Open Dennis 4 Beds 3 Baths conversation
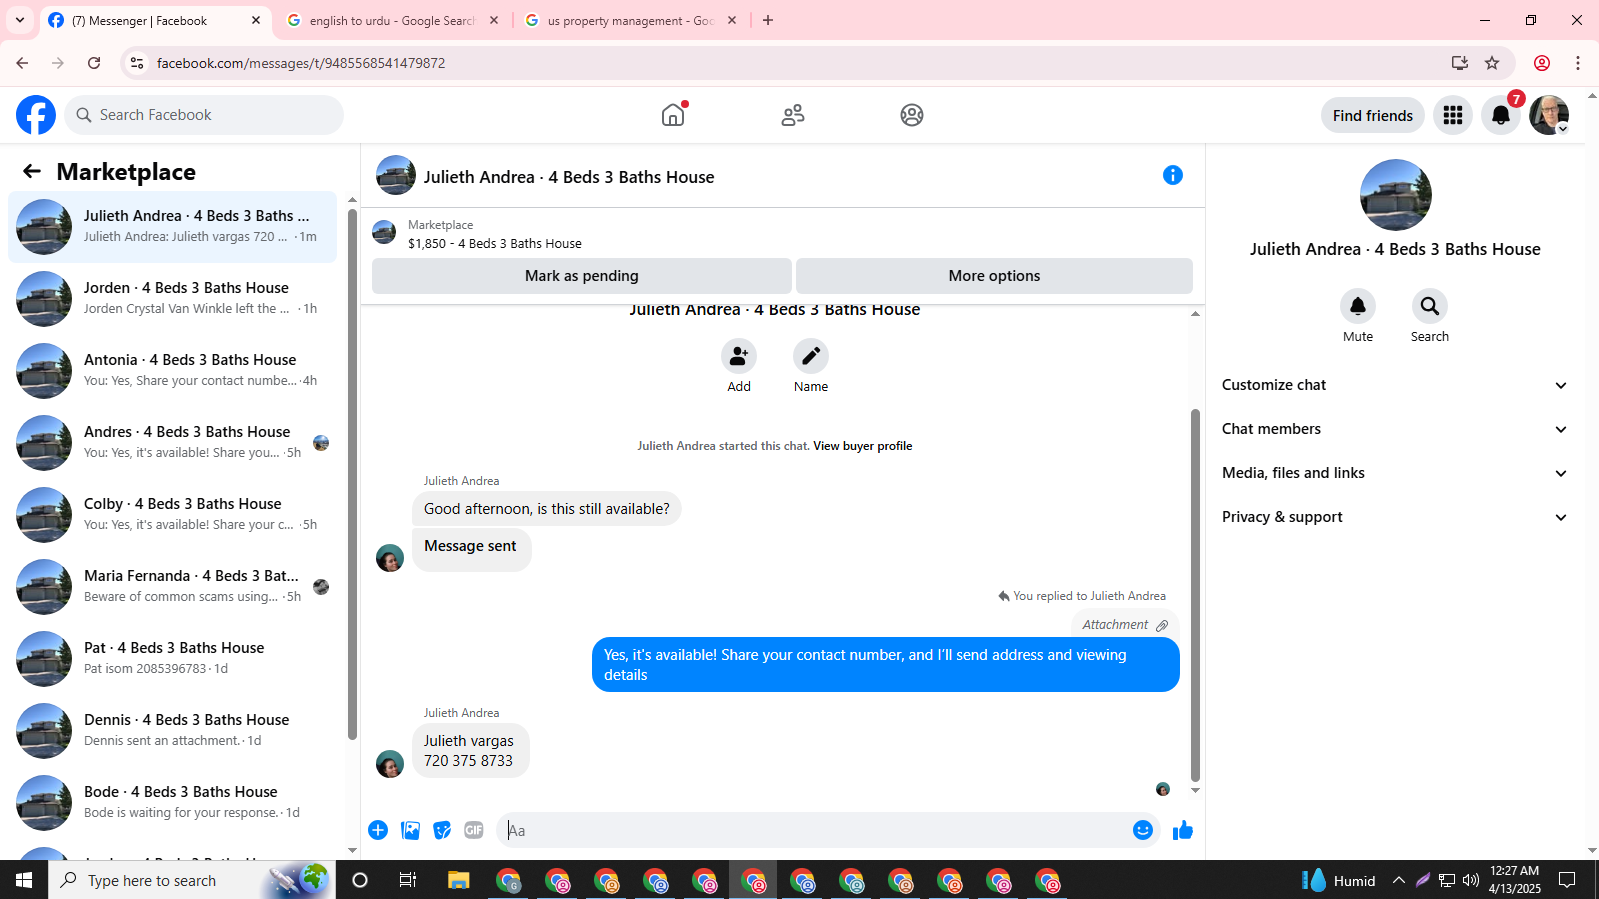 tap(172, 730)
